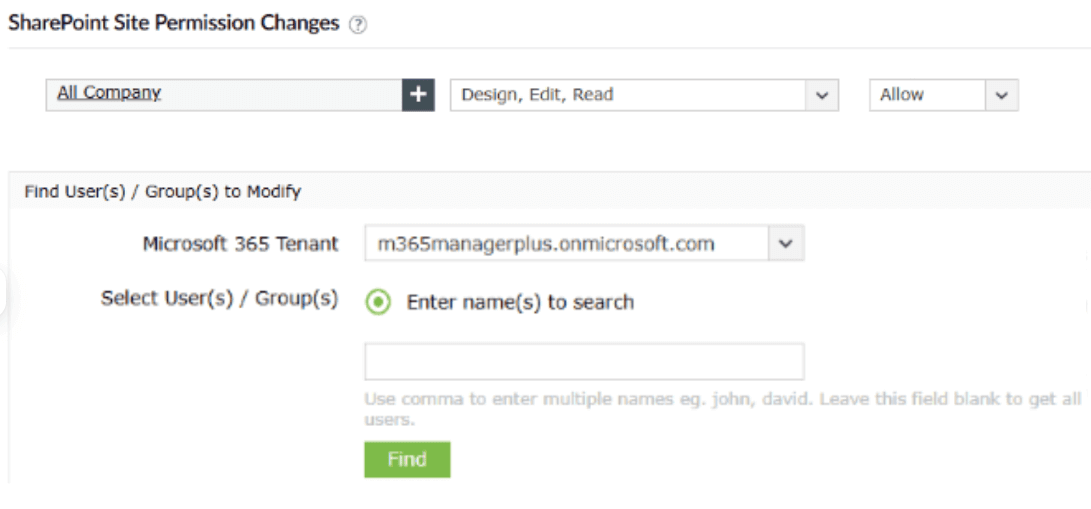Click the arrow beside Allow
Viewport: 1091px width, 509px height.
pos(1002,95)
